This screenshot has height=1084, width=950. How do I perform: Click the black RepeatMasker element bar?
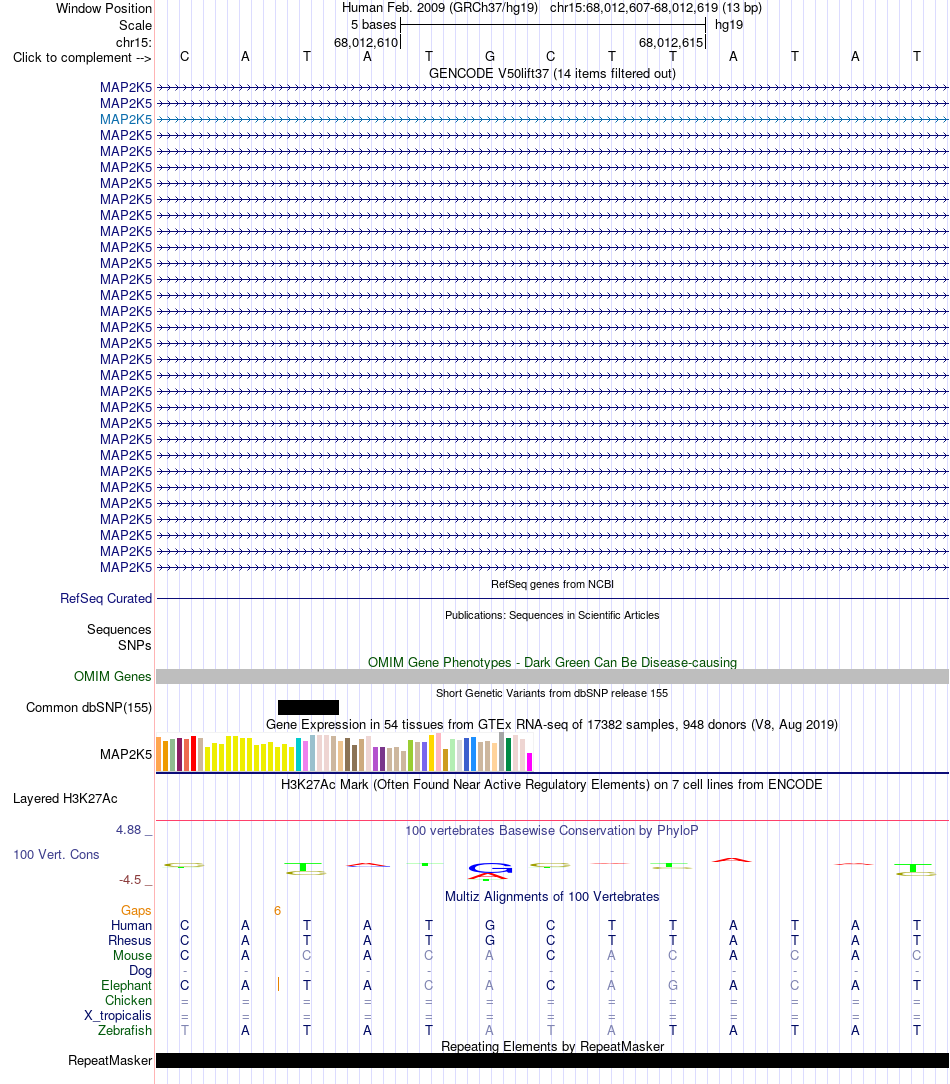[x=552, y=1060]
